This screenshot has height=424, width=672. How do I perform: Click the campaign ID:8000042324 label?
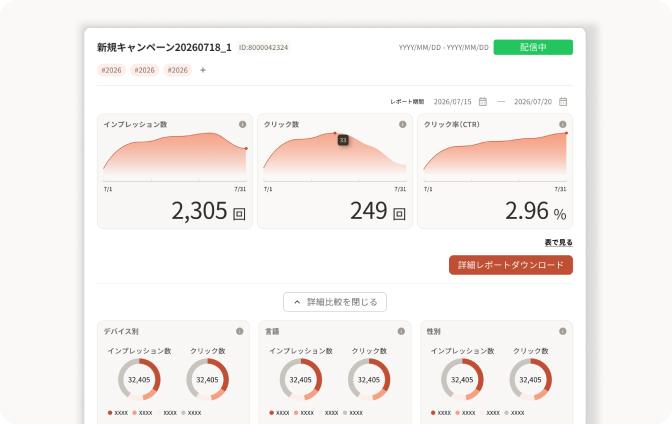[264, 47]
